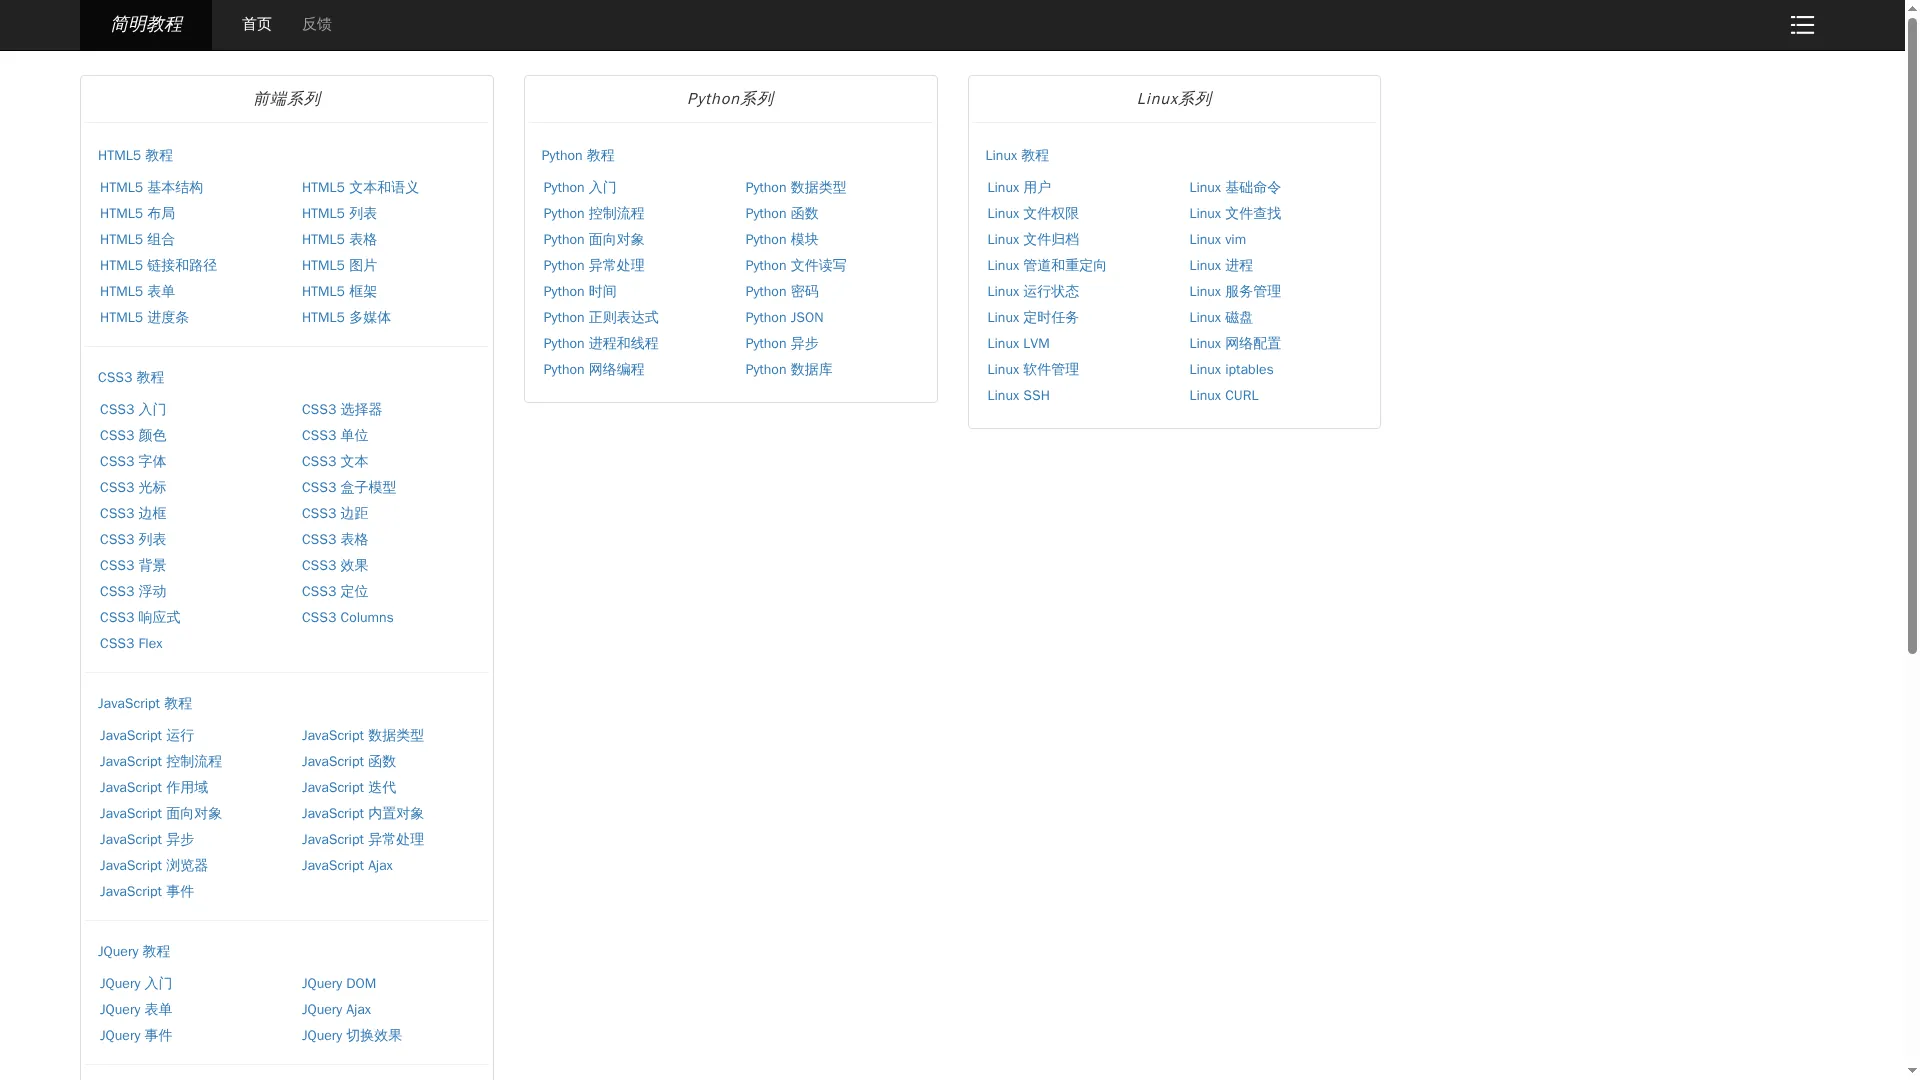Open the CSS3 盒子模型 link
This screenshot has height=1080, width=1920.
pos(348,488)
